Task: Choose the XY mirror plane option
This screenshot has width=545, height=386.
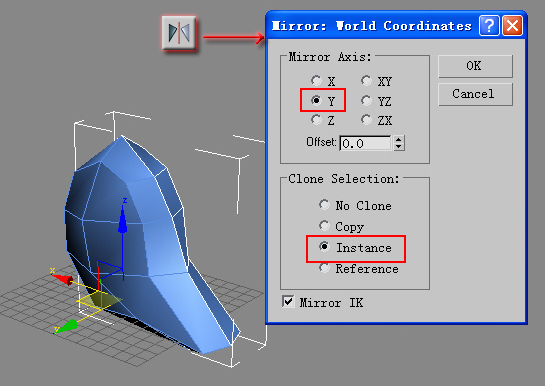Action: (366, 81)
